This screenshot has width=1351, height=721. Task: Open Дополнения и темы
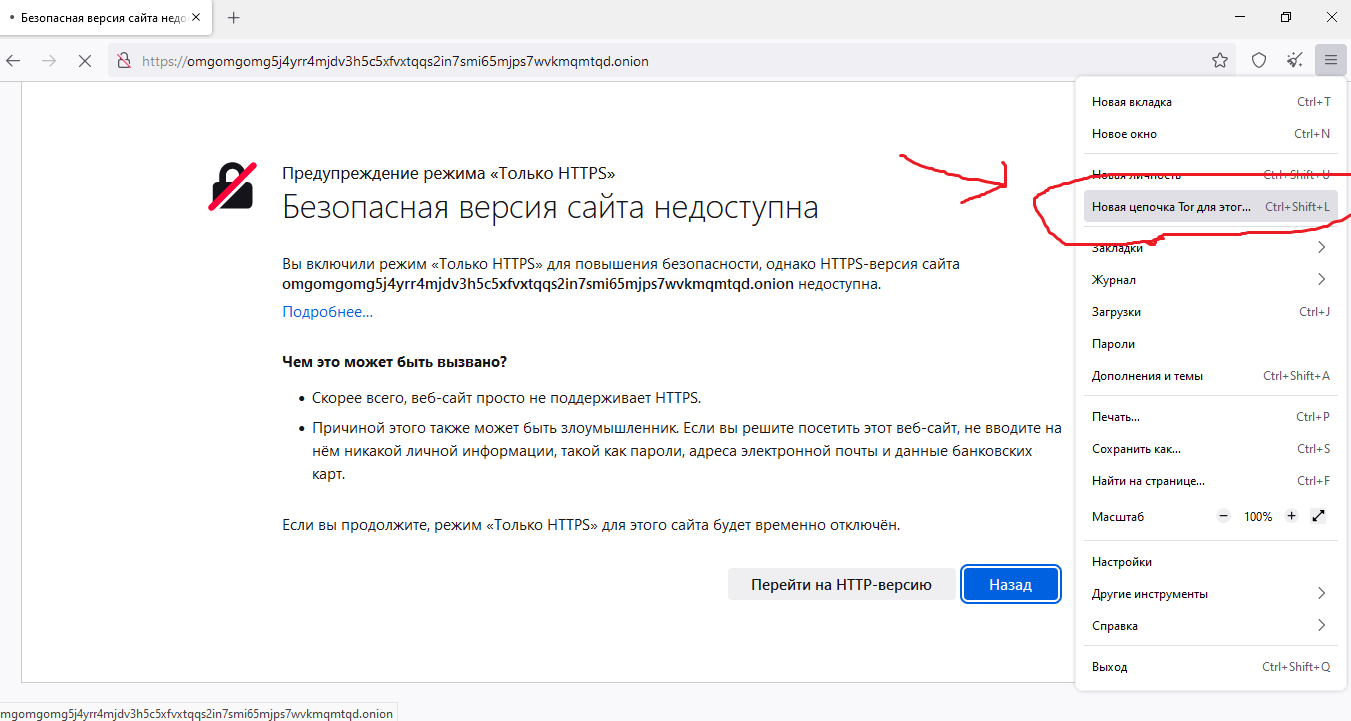point(1210,376)
